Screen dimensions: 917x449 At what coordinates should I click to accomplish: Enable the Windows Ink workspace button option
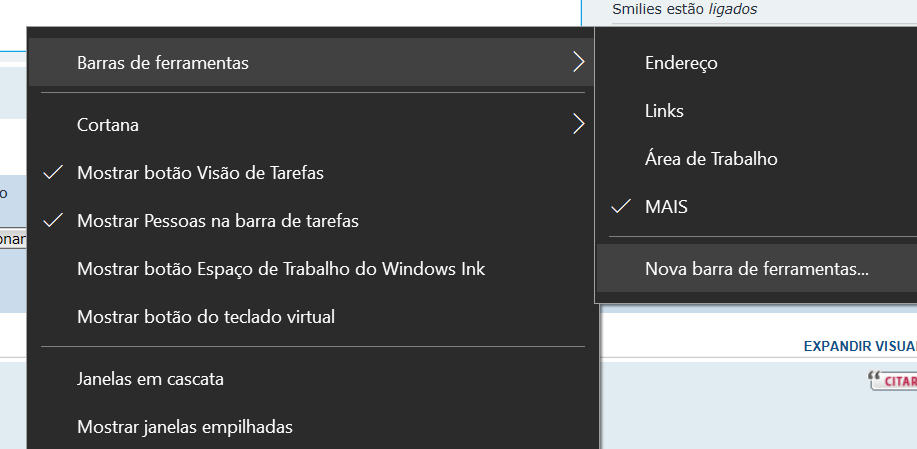[x=281, y=269]
